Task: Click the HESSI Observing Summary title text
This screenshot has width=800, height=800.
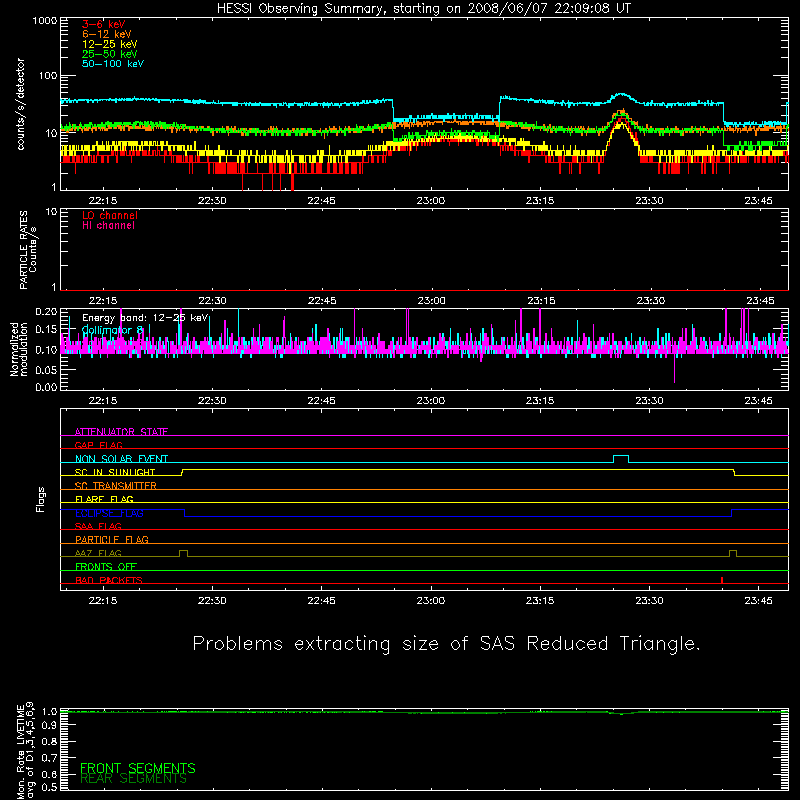Action: (424, 9)
